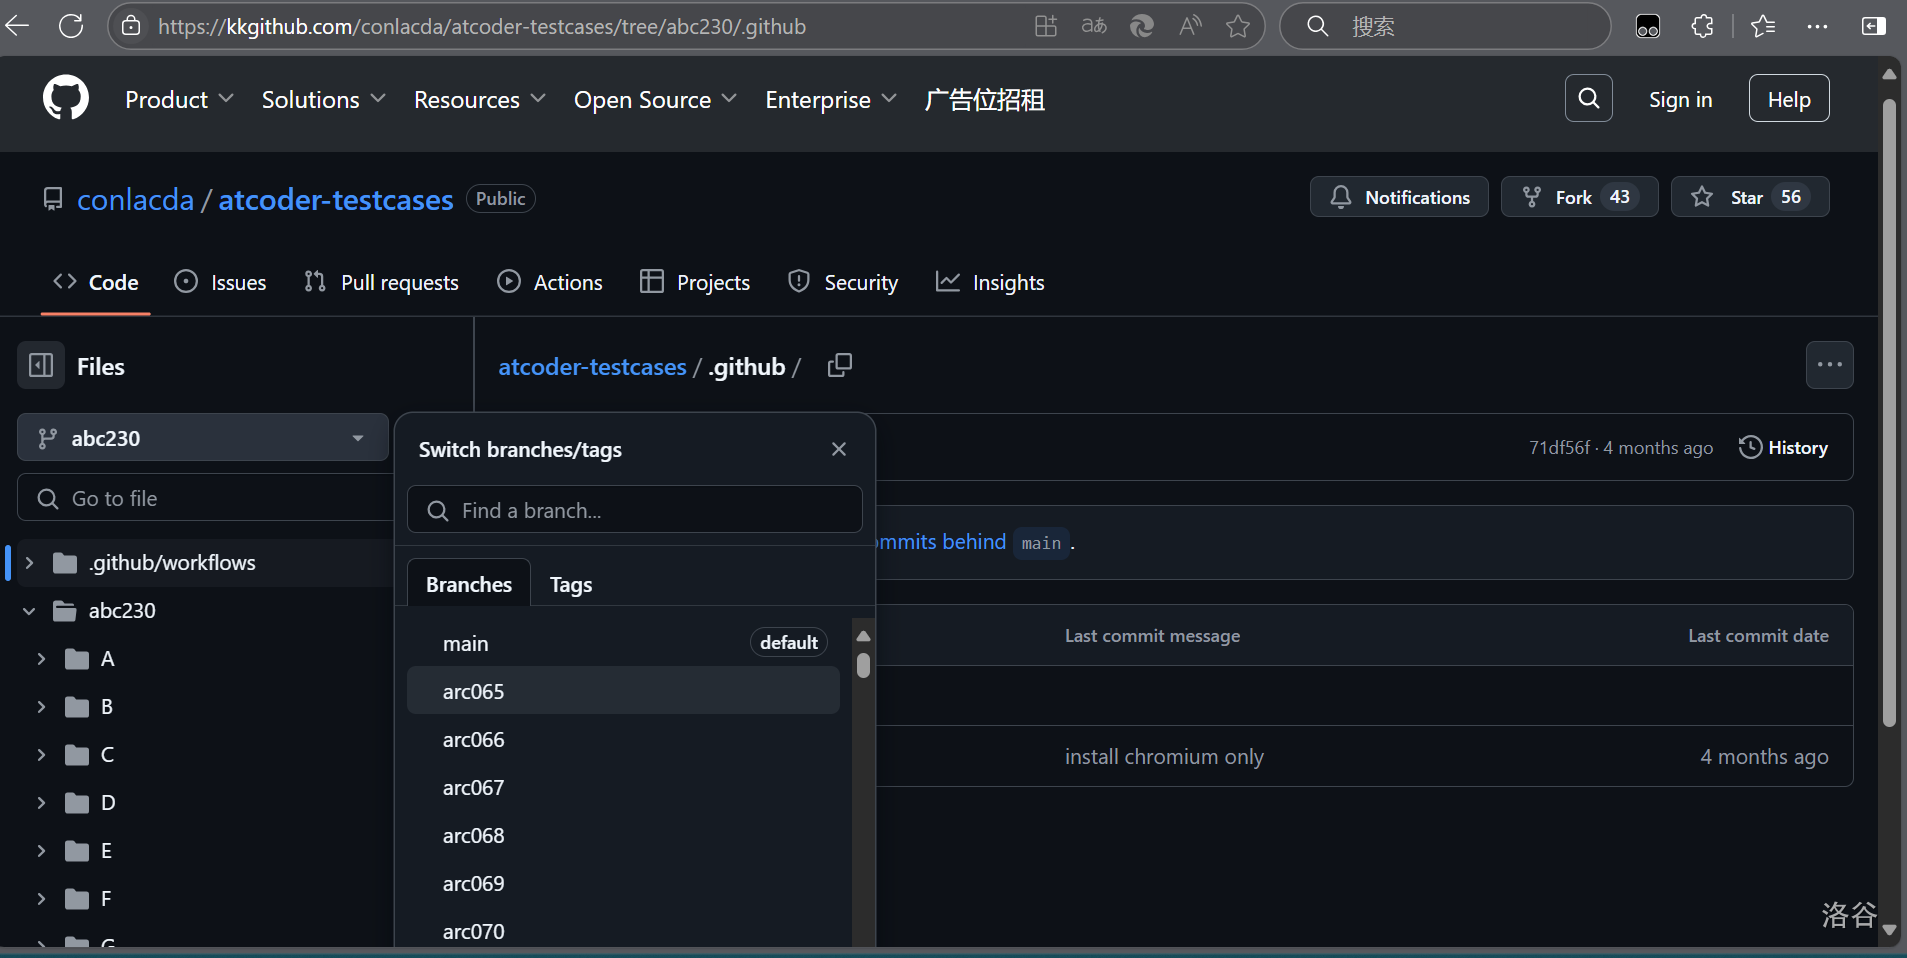The image size is (1907, 958).
Task: Star the atcoder-testcases repository
Action: [1749, 197]
